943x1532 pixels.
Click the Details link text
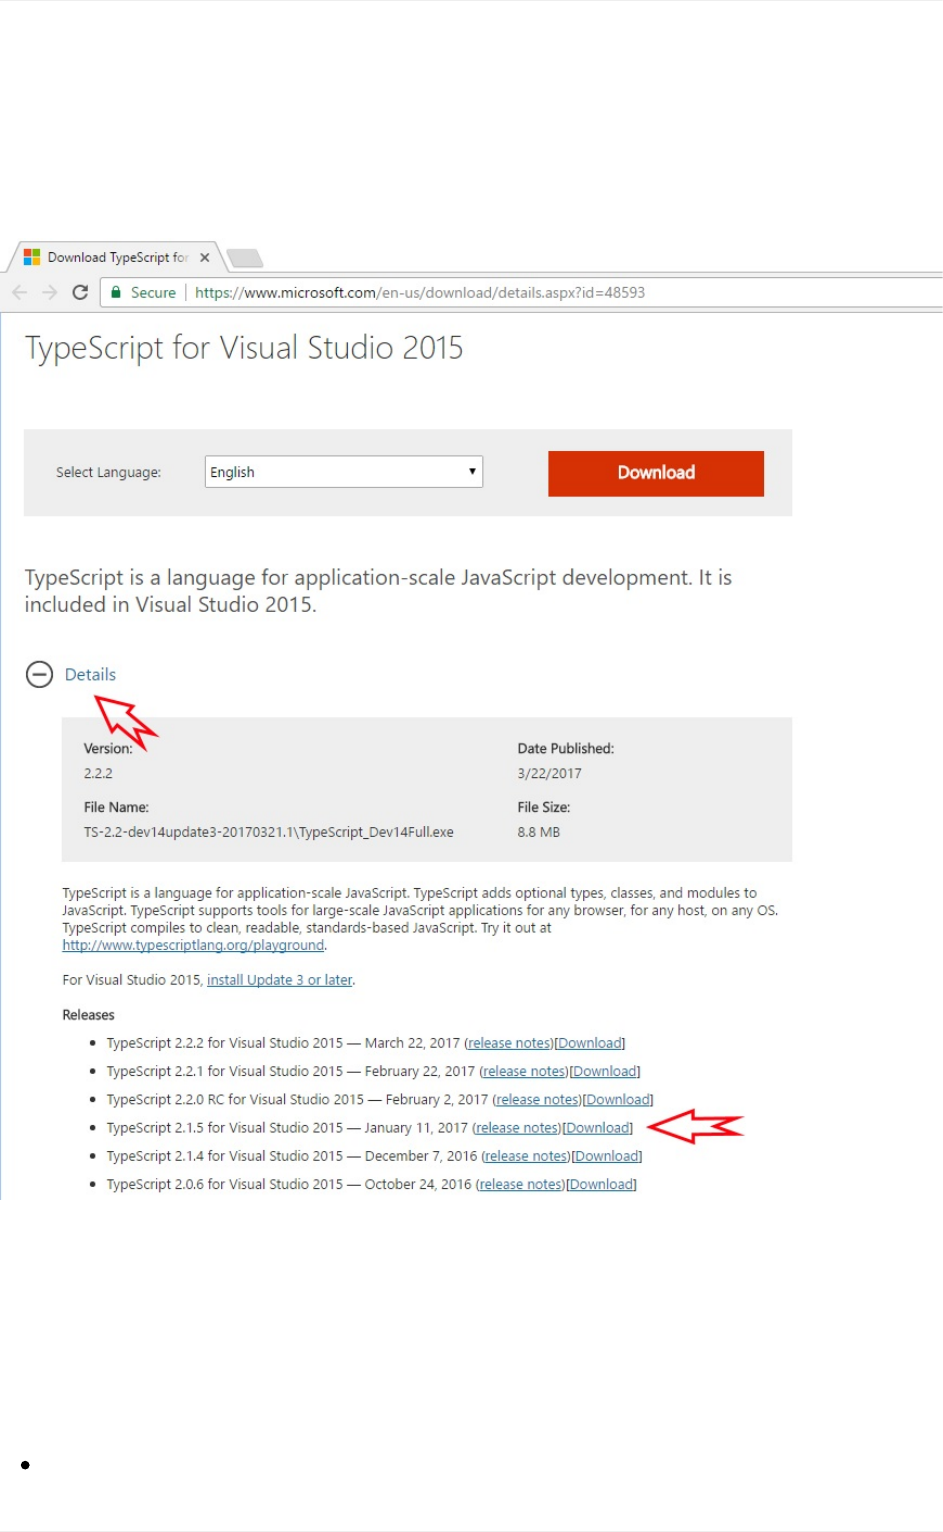90,675
